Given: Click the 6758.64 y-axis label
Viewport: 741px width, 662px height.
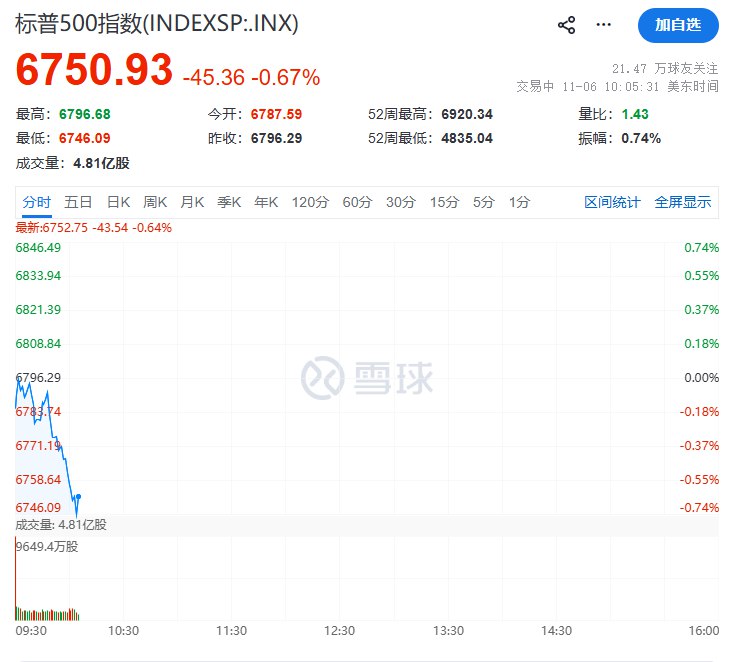Looking at the screenshot, I should pyautogui.click(x=38, y=480).
